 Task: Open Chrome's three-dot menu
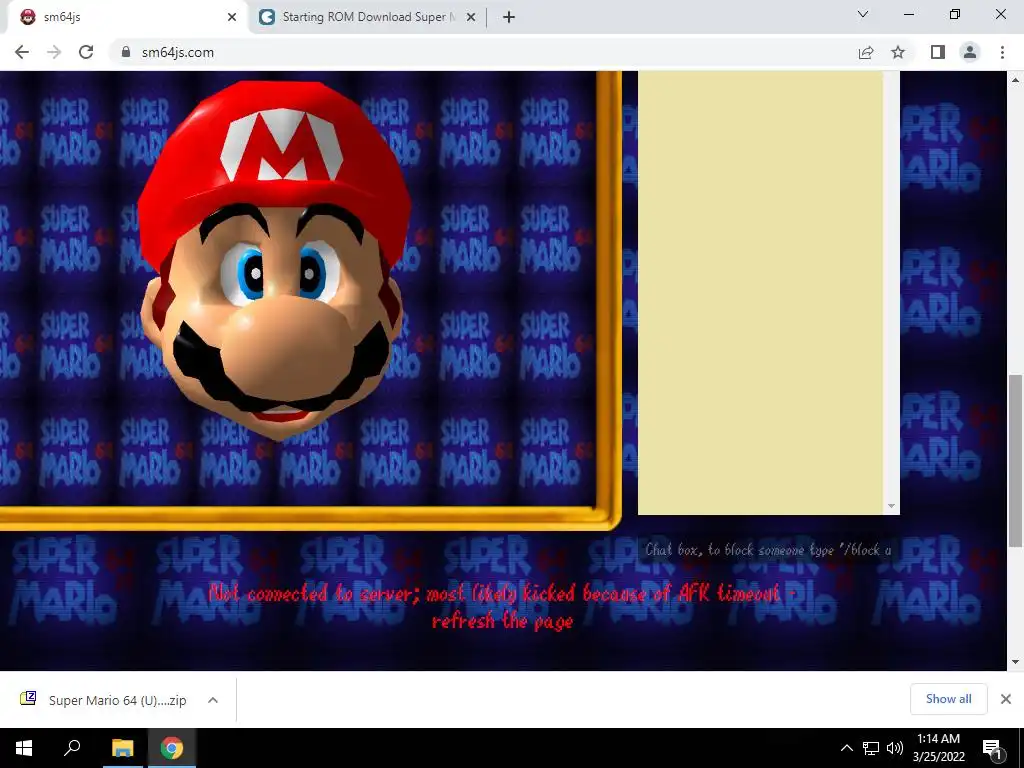[1002, 52]
